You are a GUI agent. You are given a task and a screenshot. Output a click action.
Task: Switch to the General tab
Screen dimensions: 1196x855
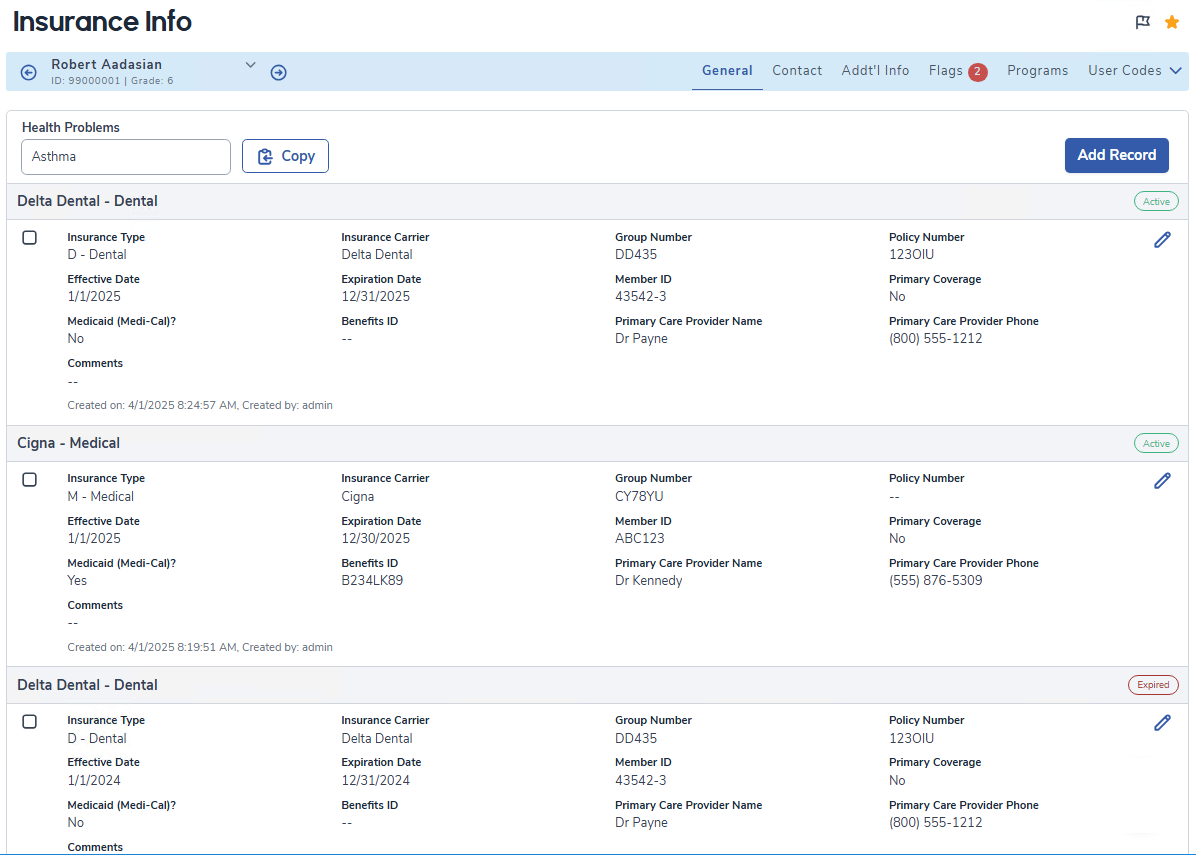pos(727,70)
